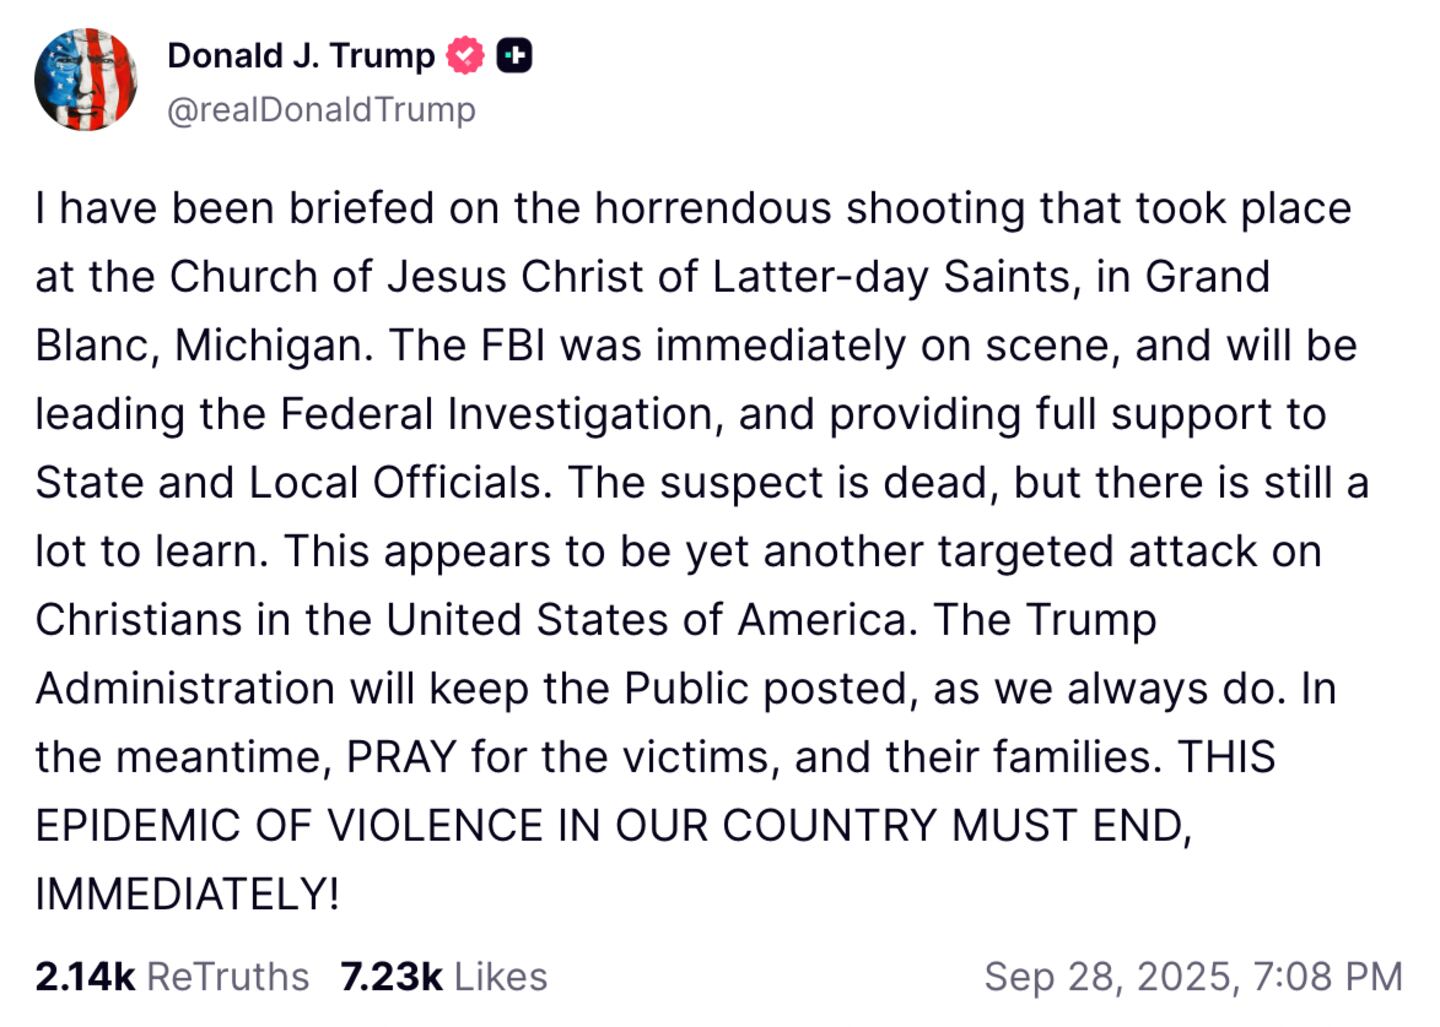Click the @realDonaldTrump handle

click(321, 108)
